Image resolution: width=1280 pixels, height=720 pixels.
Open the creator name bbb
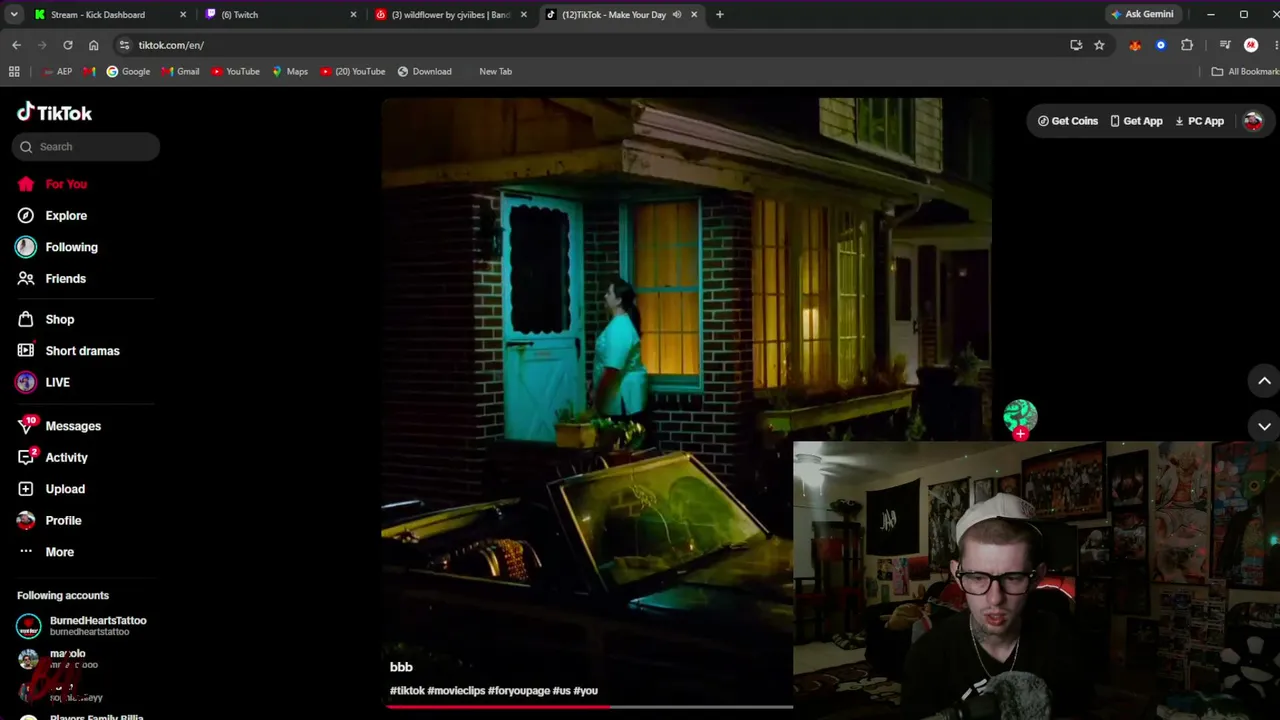401,667
